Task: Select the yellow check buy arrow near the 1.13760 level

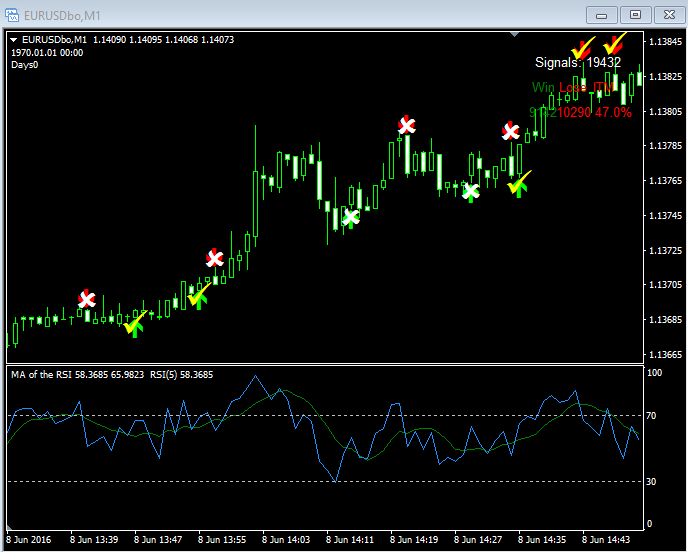Action: [x=519, y=184]
